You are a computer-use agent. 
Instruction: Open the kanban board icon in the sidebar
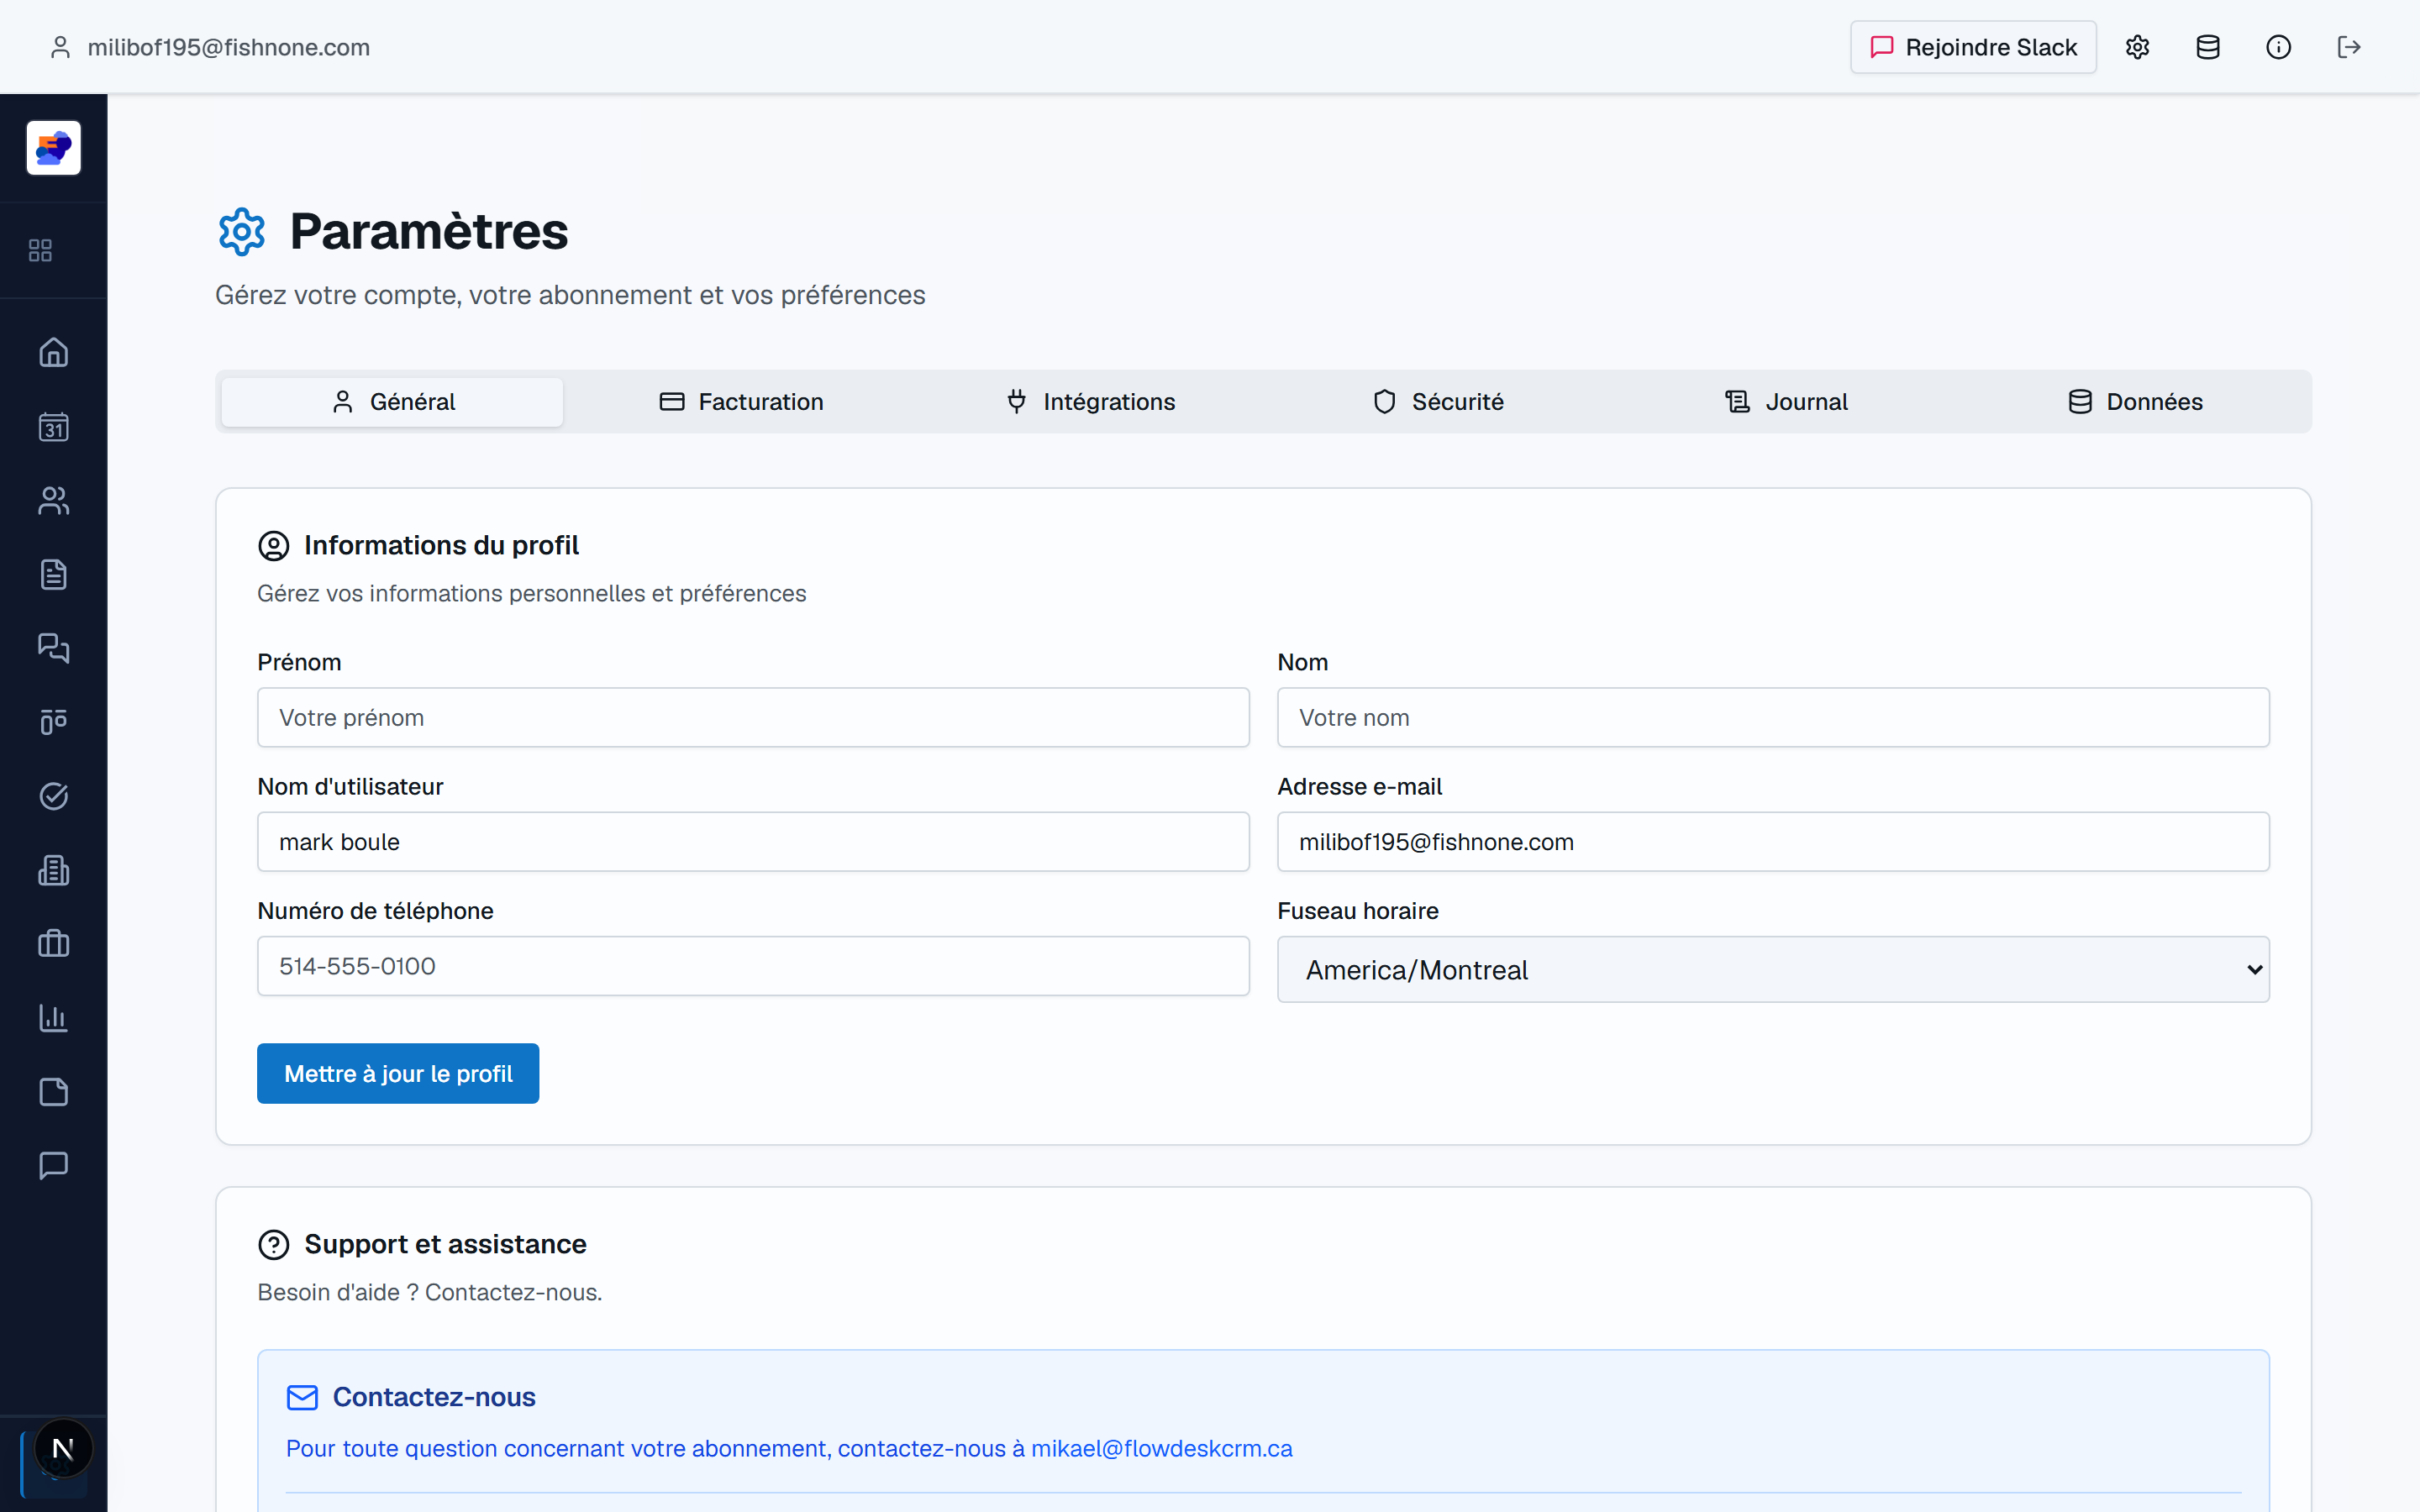pyautogui.click(x=54, y=721)
